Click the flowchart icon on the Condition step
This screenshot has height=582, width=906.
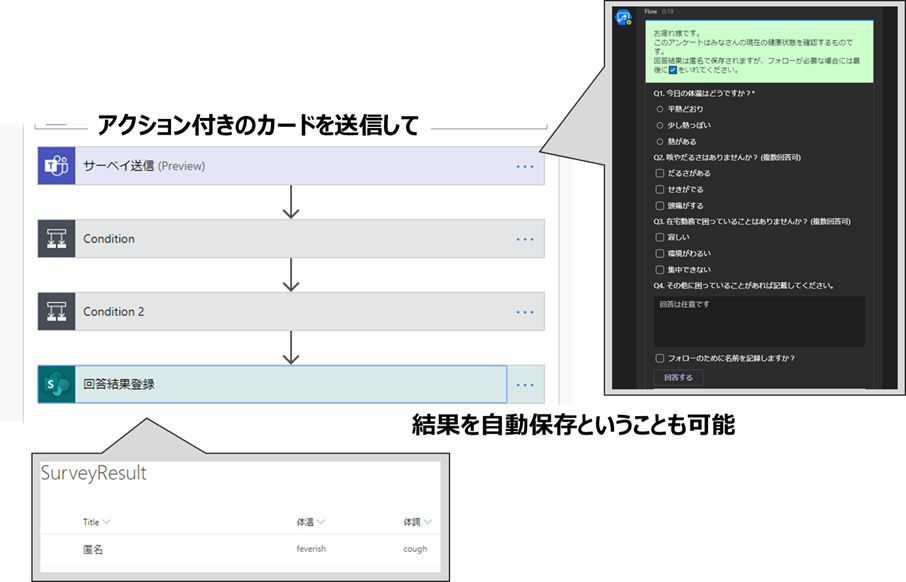point(56,239)
